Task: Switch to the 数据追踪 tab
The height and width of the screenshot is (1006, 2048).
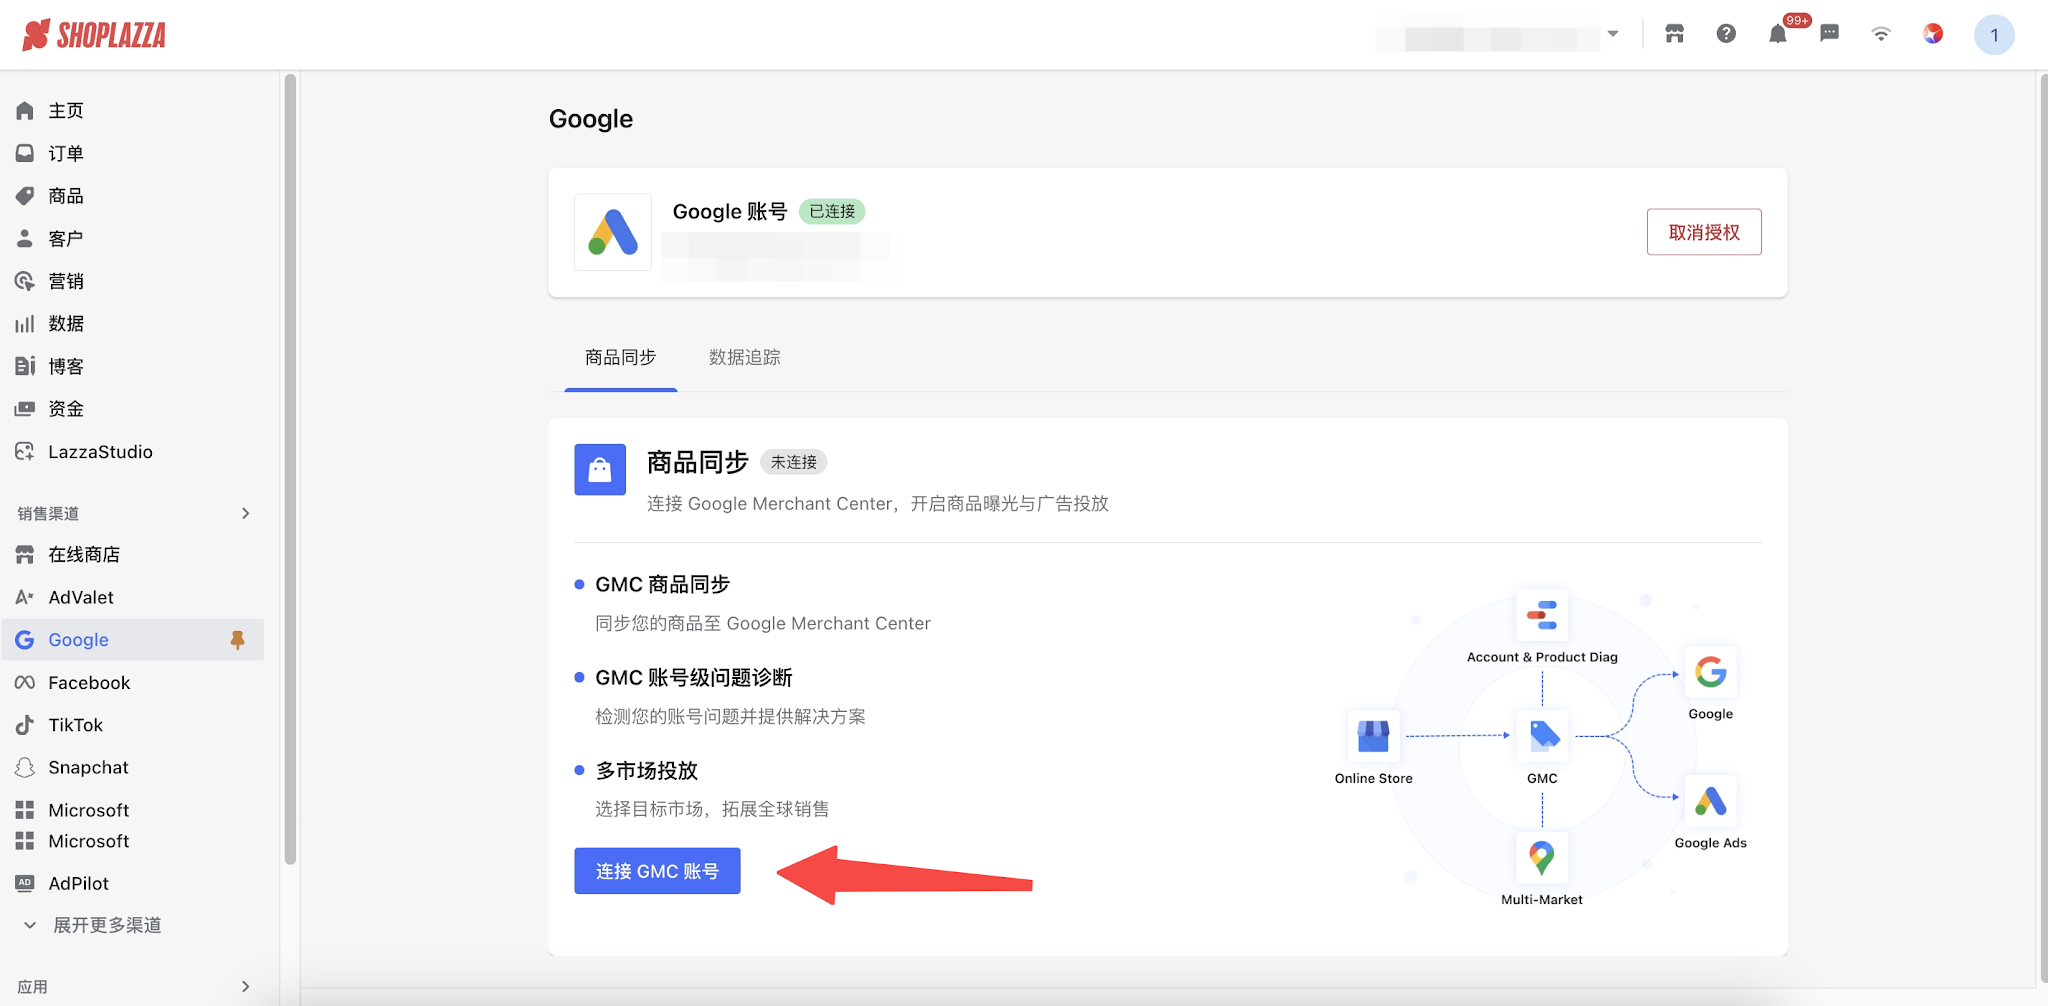Action: (x=745, y=358)
